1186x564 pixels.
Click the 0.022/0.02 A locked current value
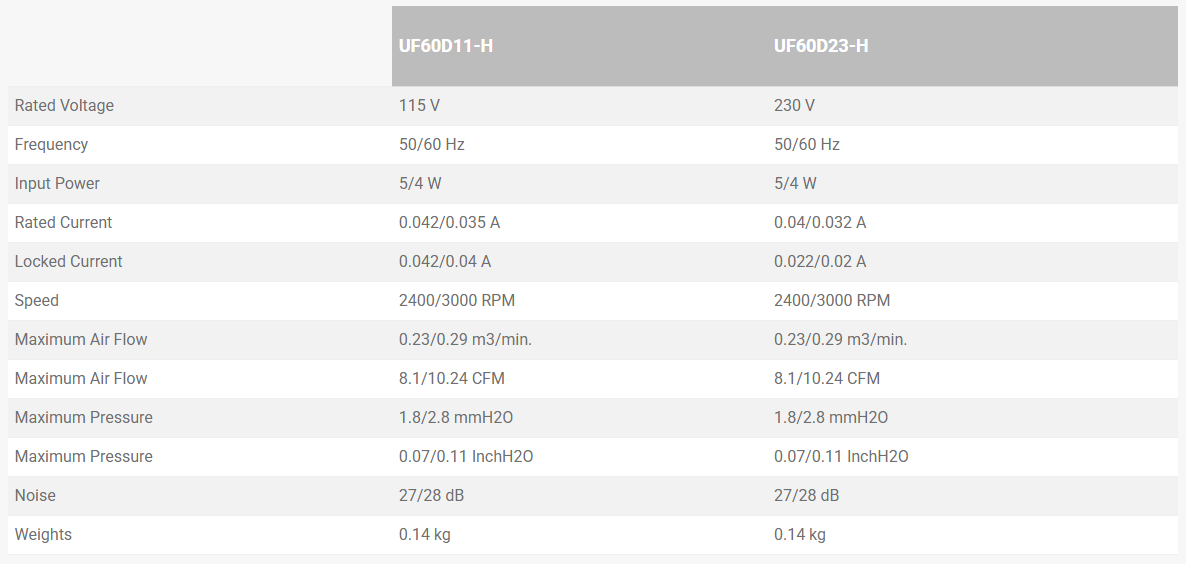(820, 262)
